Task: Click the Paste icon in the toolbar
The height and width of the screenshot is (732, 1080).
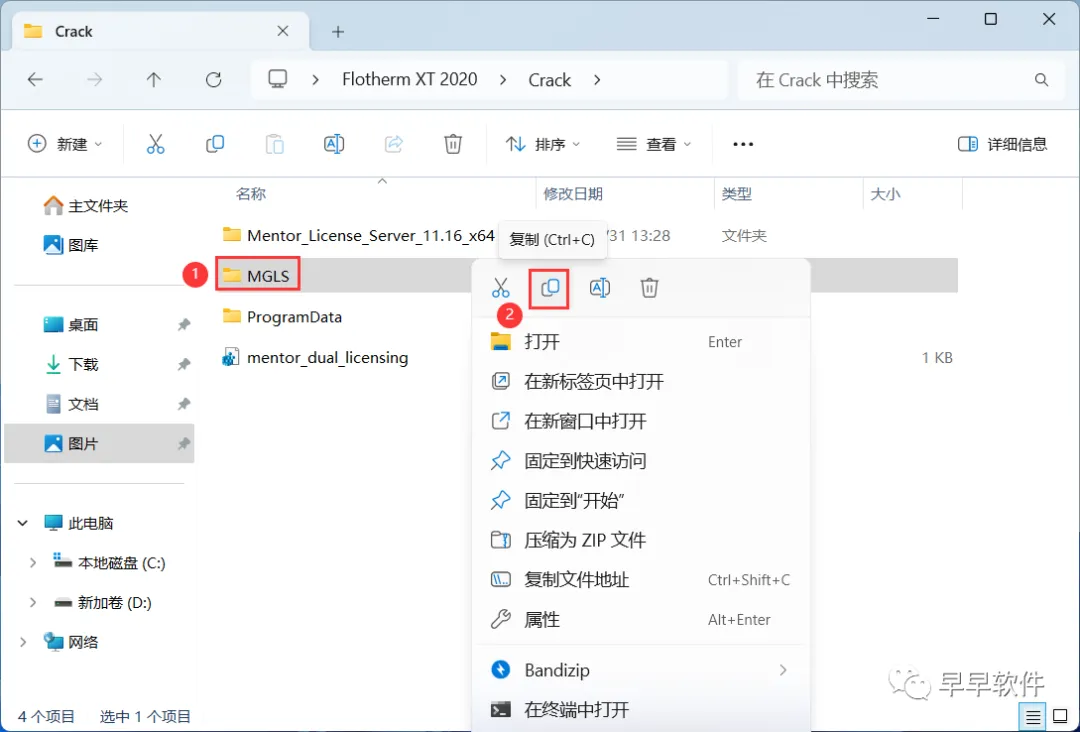Action: pos(274,144)
